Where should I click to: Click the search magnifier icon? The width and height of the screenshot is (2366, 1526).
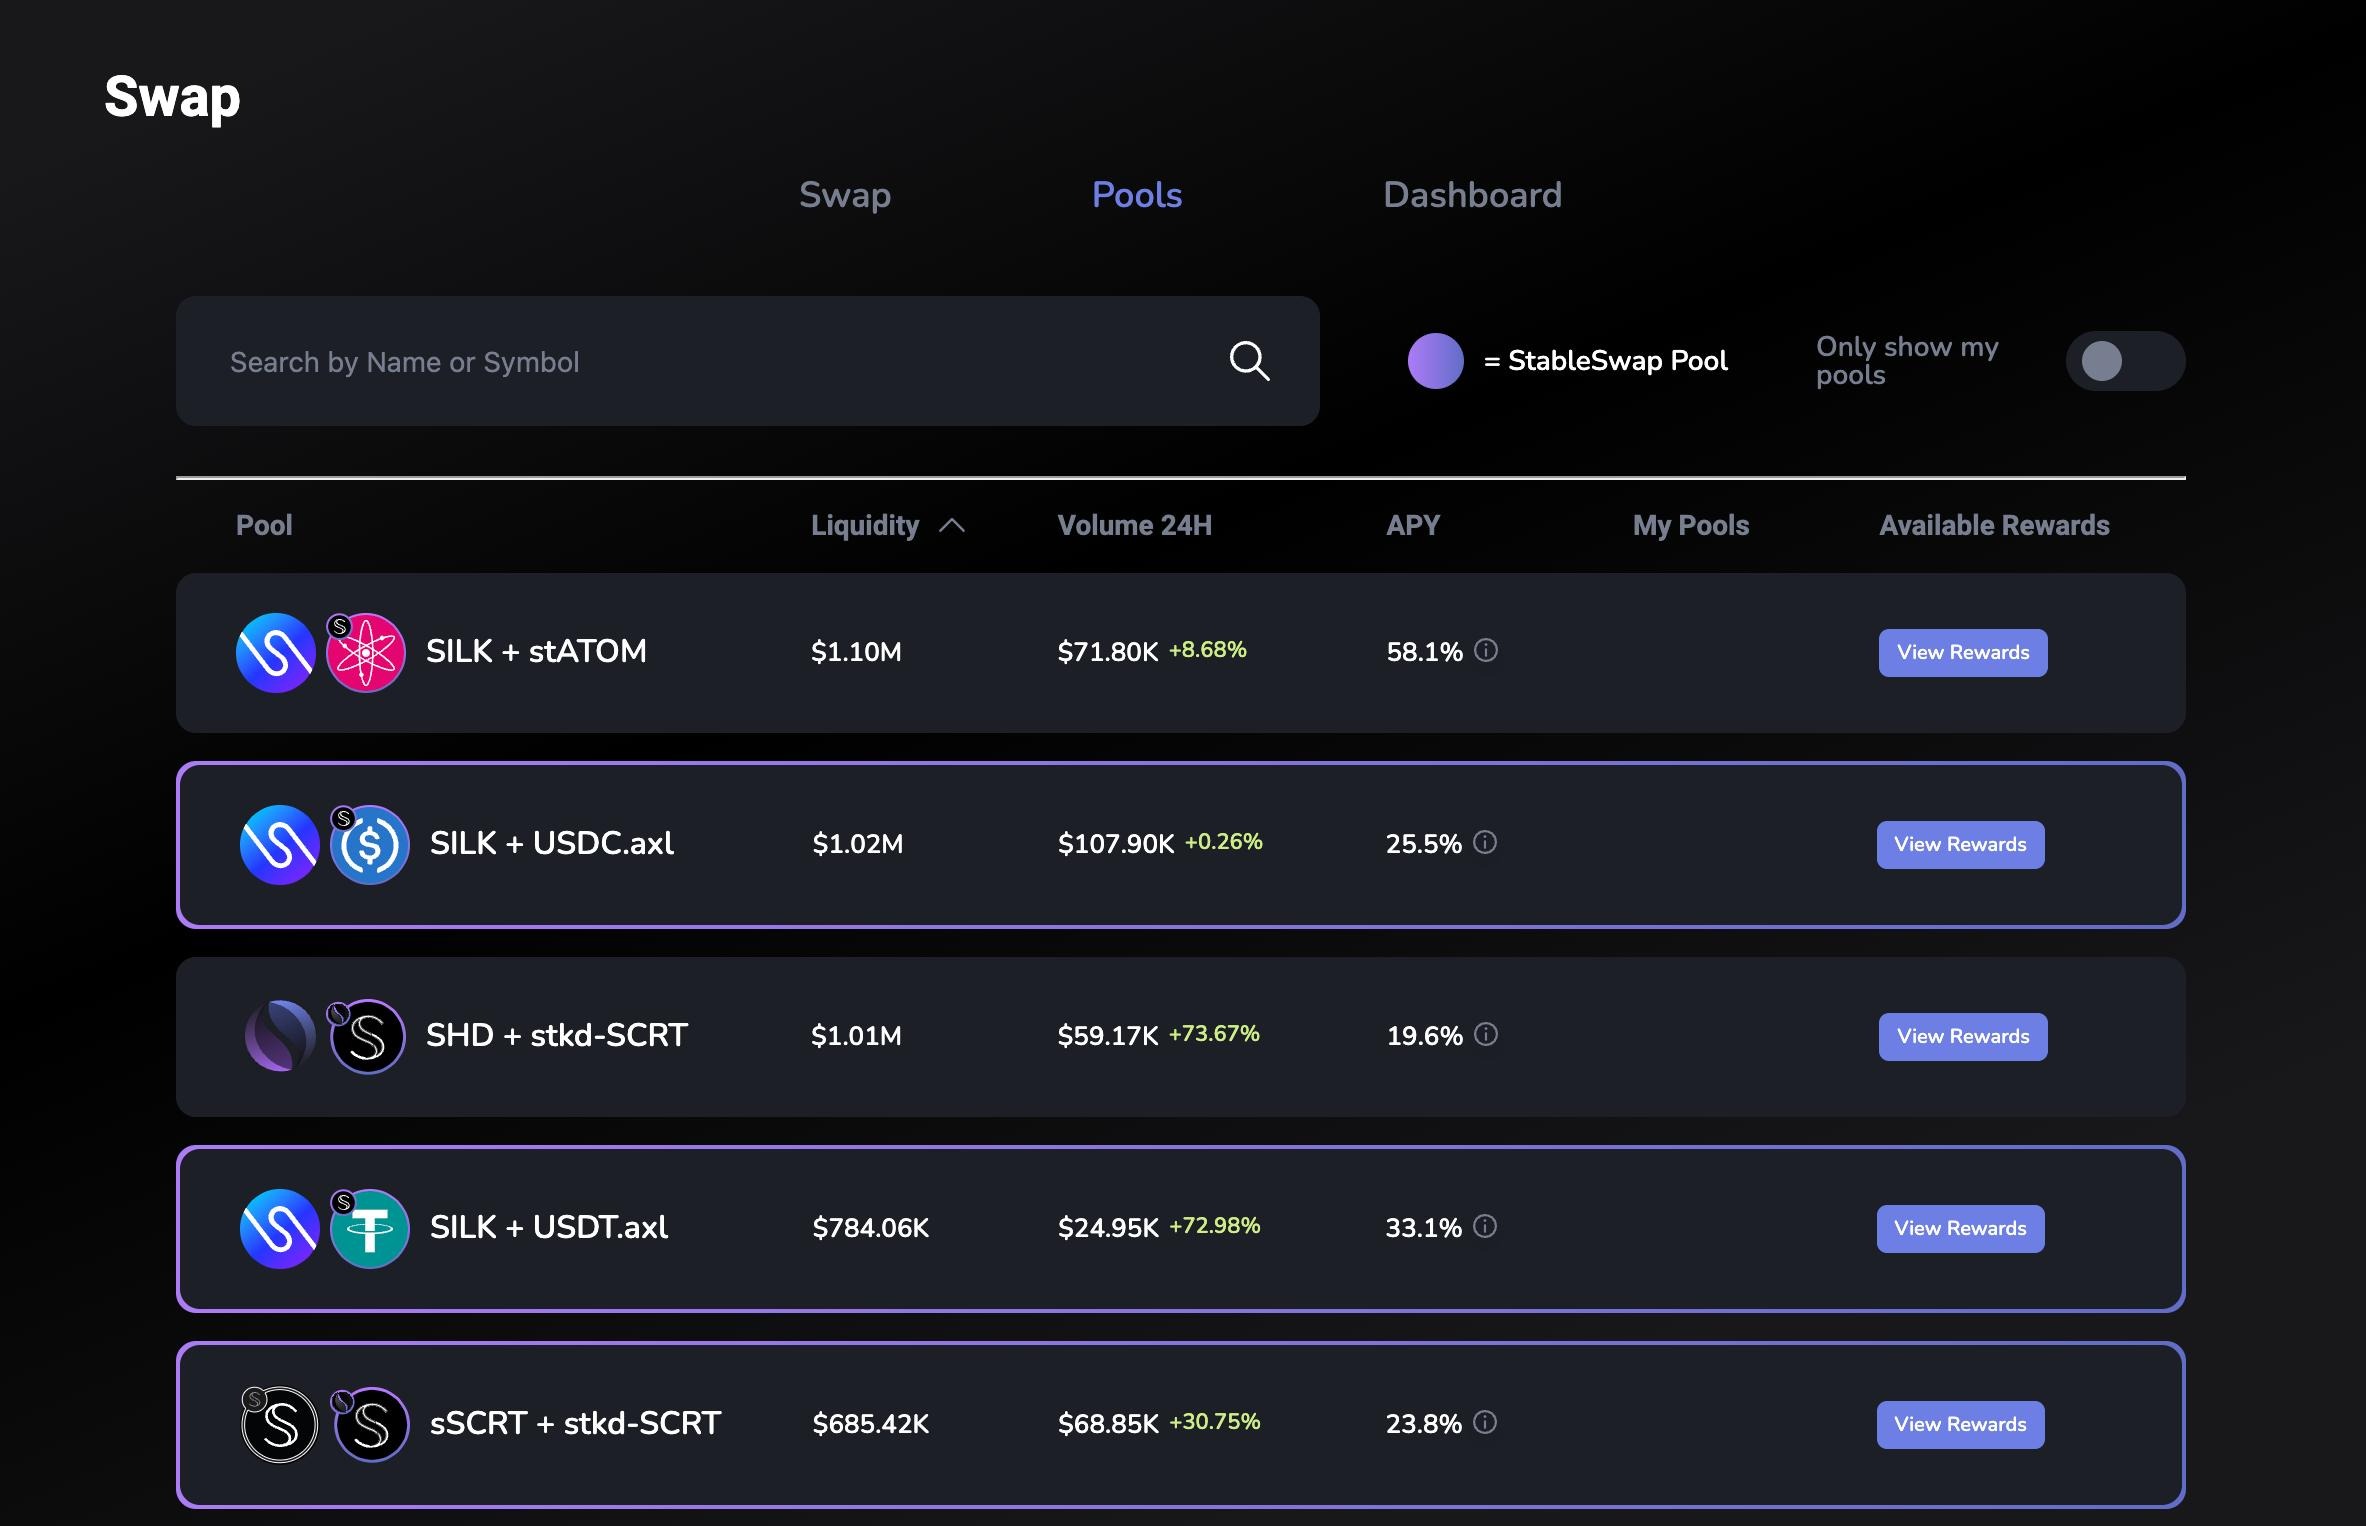point(1249,361)
